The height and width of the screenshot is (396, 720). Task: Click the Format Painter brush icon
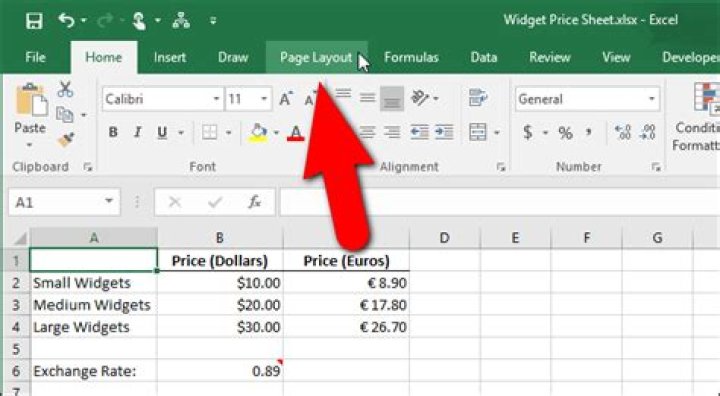[x=66, y=139]
